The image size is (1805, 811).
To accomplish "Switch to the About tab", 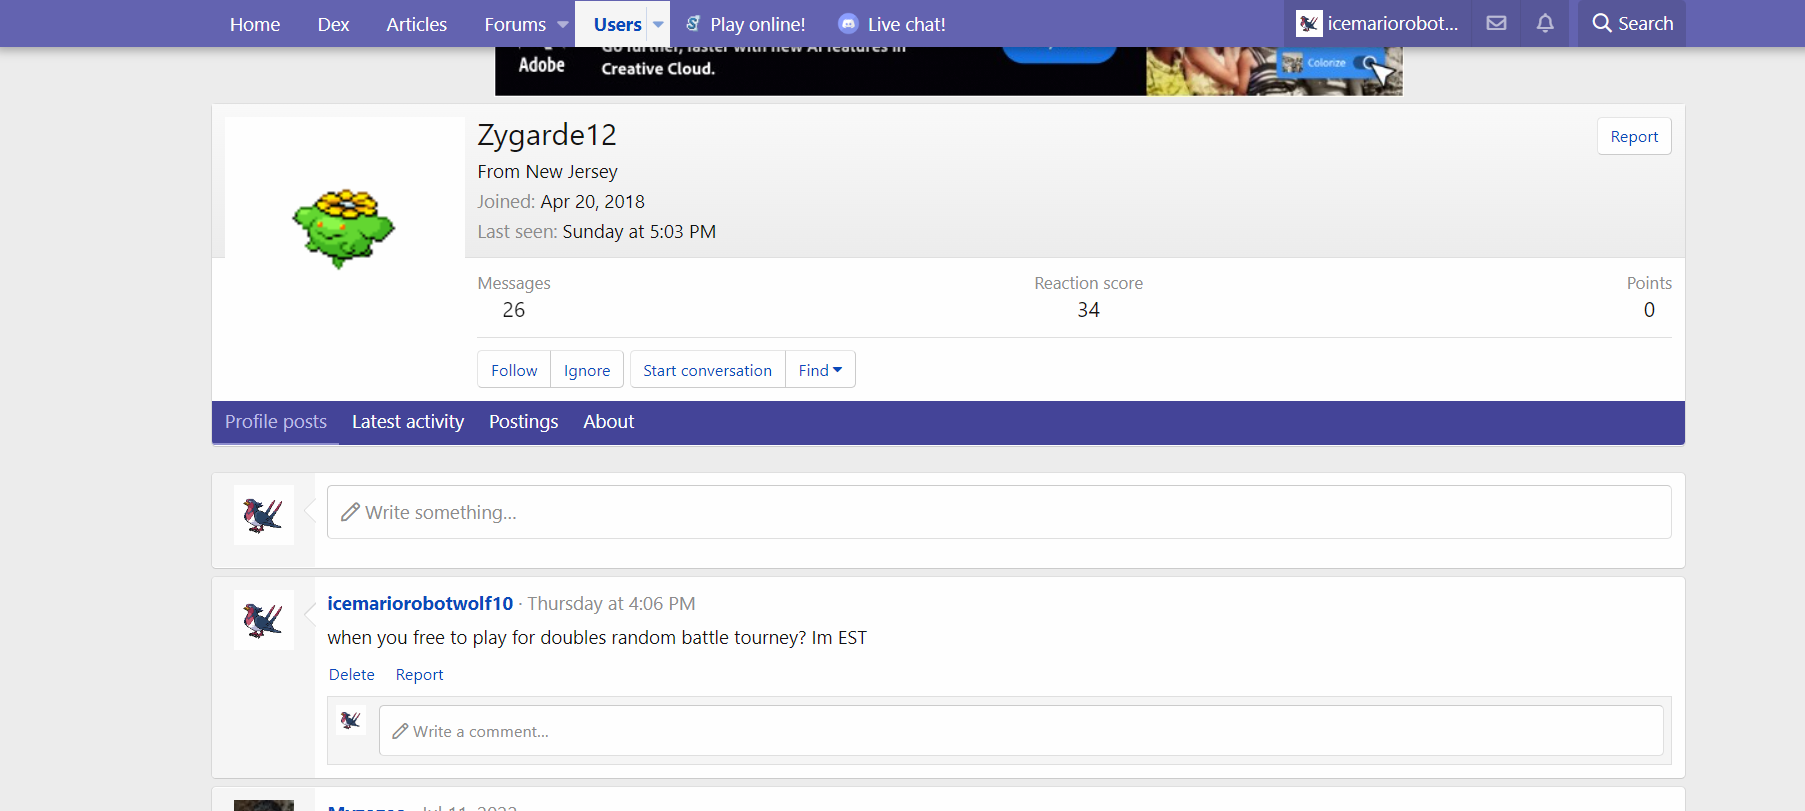I will coord(609,422).
